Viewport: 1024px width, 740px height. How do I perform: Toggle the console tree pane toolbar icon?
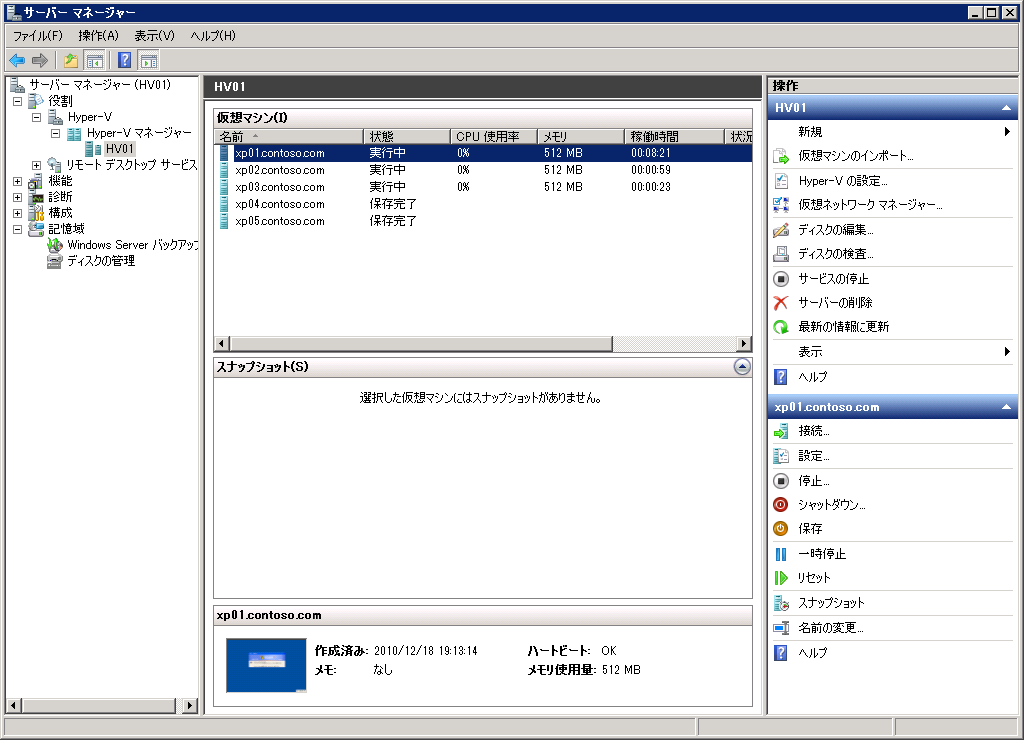click(95, 61)
